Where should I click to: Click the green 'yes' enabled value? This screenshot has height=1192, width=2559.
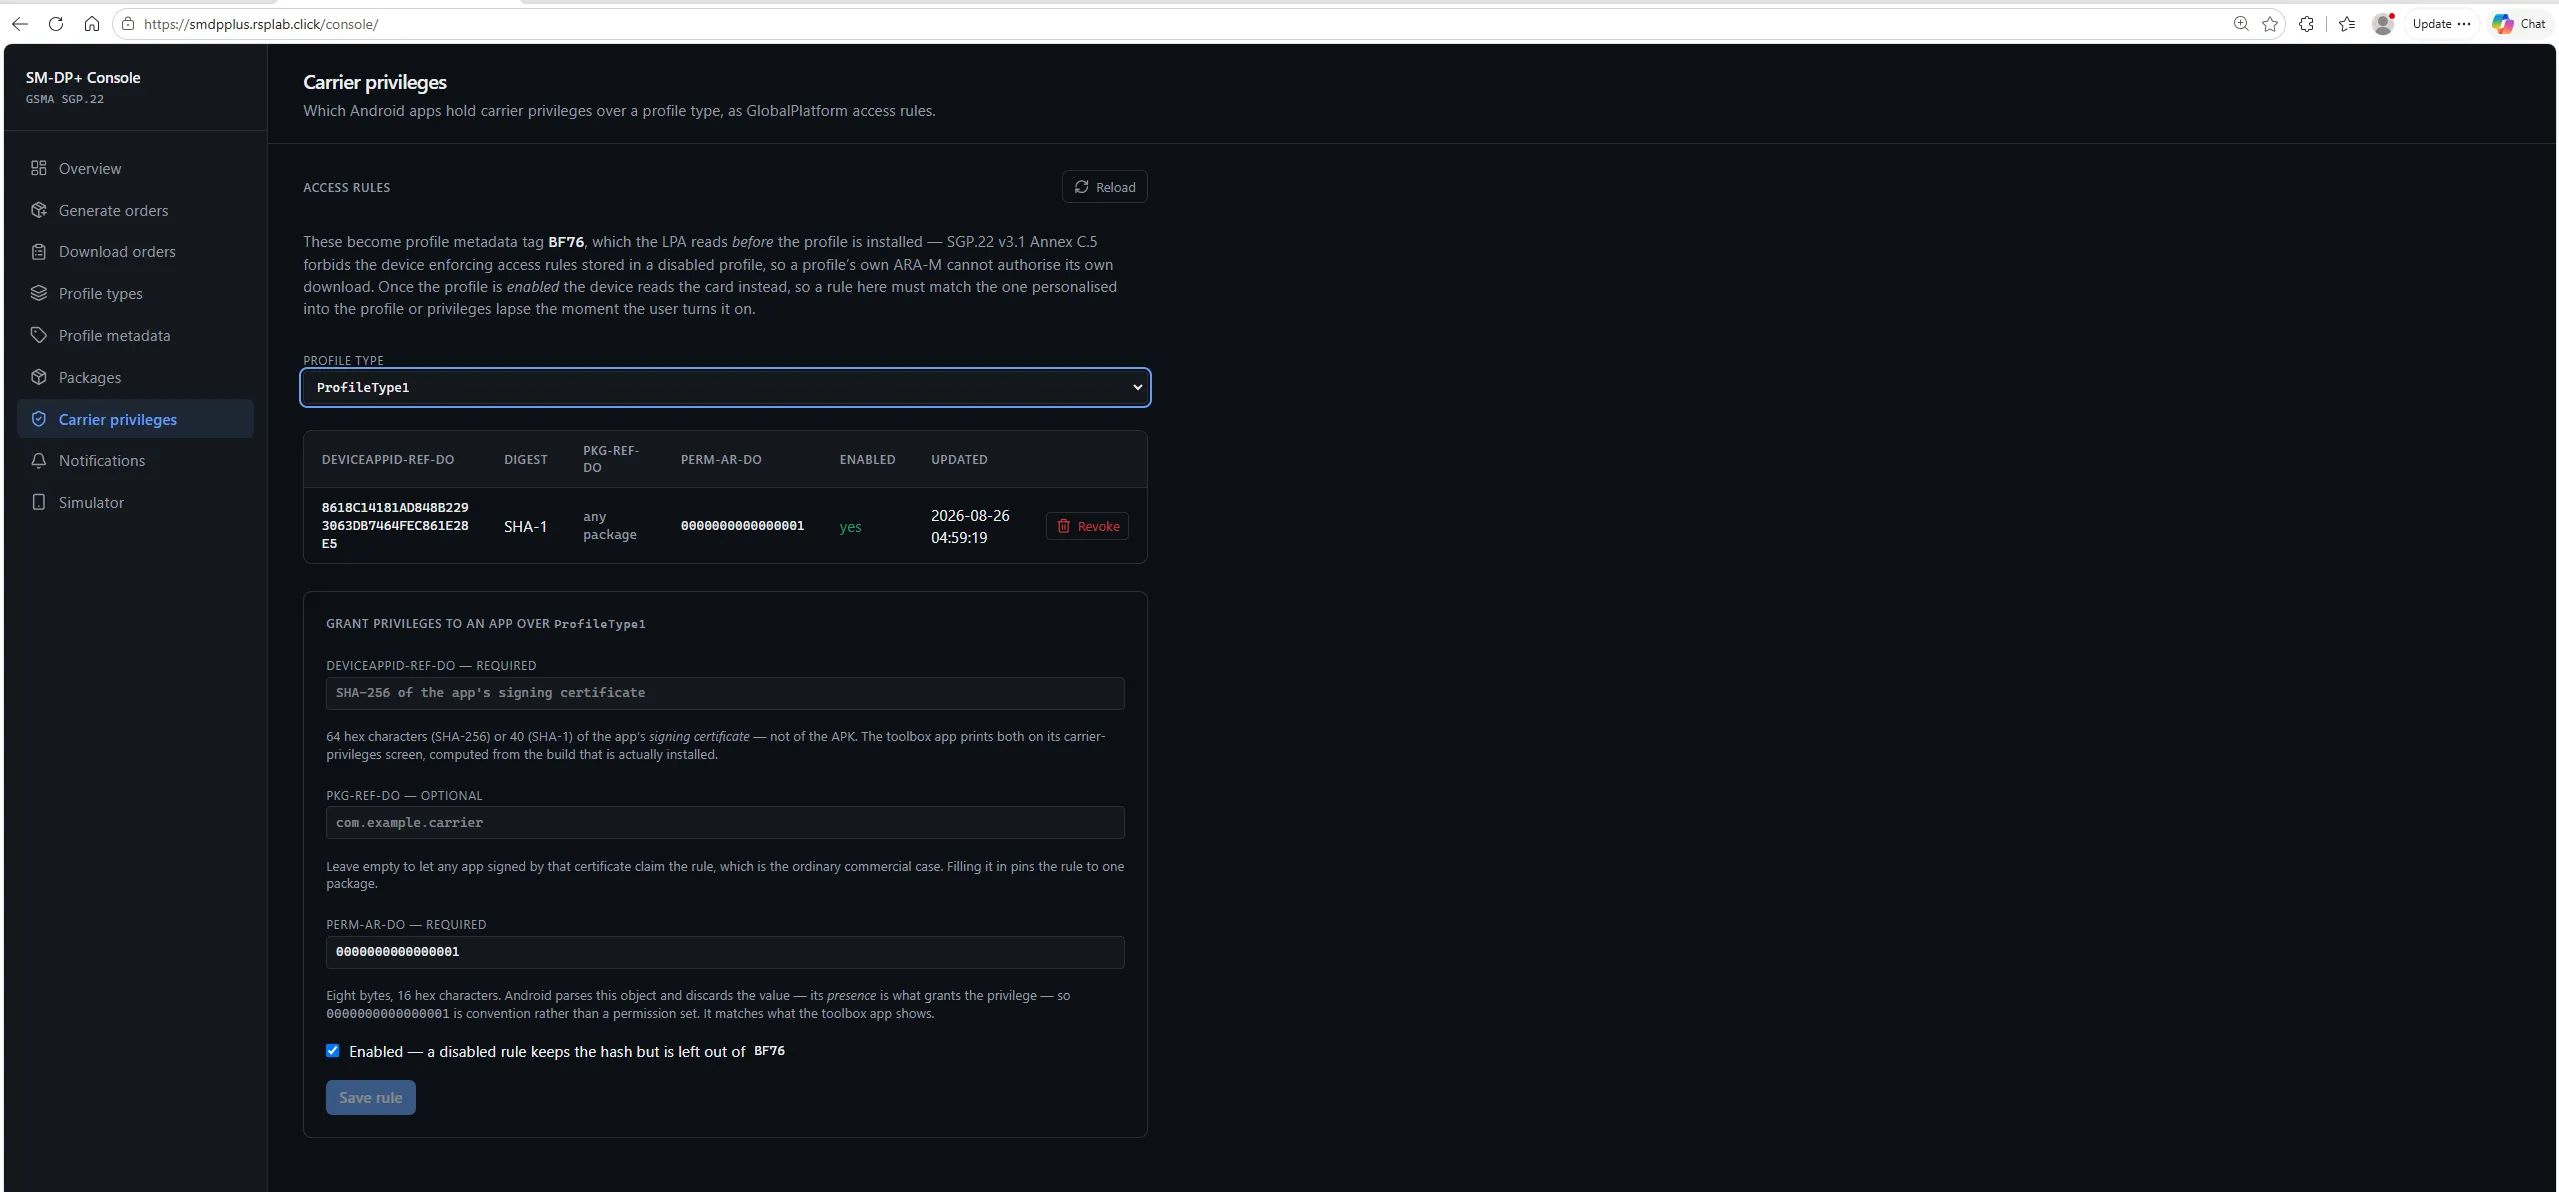pos(850,527)
